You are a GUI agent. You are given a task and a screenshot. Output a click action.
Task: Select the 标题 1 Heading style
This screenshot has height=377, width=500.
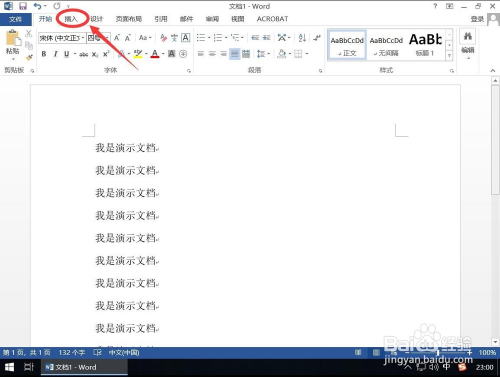[x=425, y=45]
